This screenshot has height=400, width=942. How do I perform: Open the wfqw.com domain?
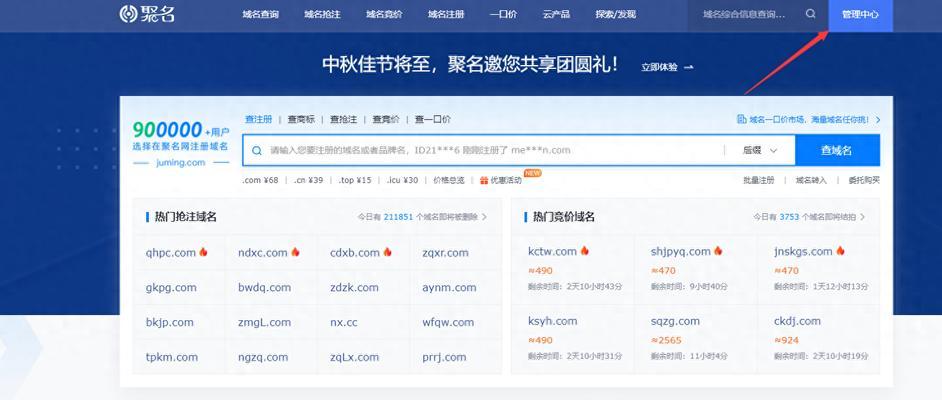tap(448, 323)
